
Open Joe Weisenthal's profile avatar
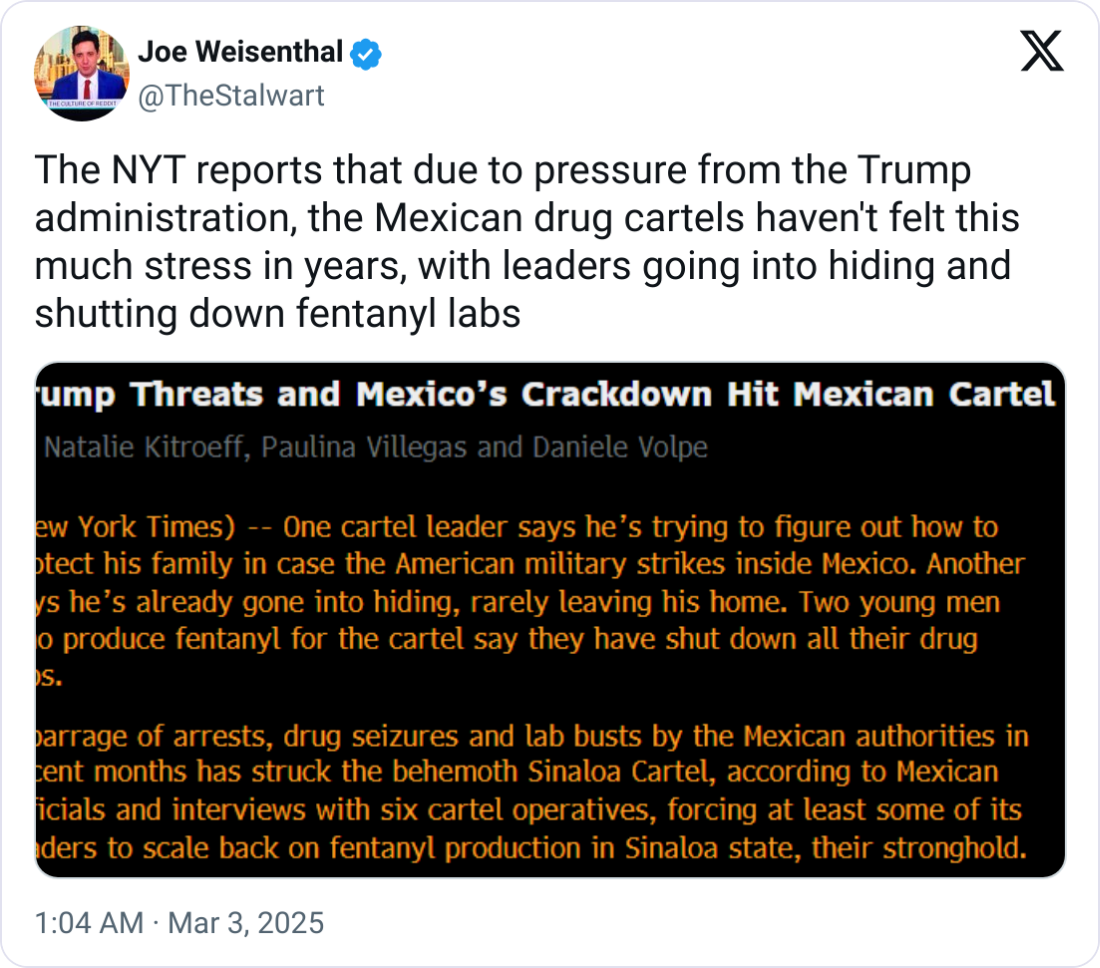coord(83,73)
